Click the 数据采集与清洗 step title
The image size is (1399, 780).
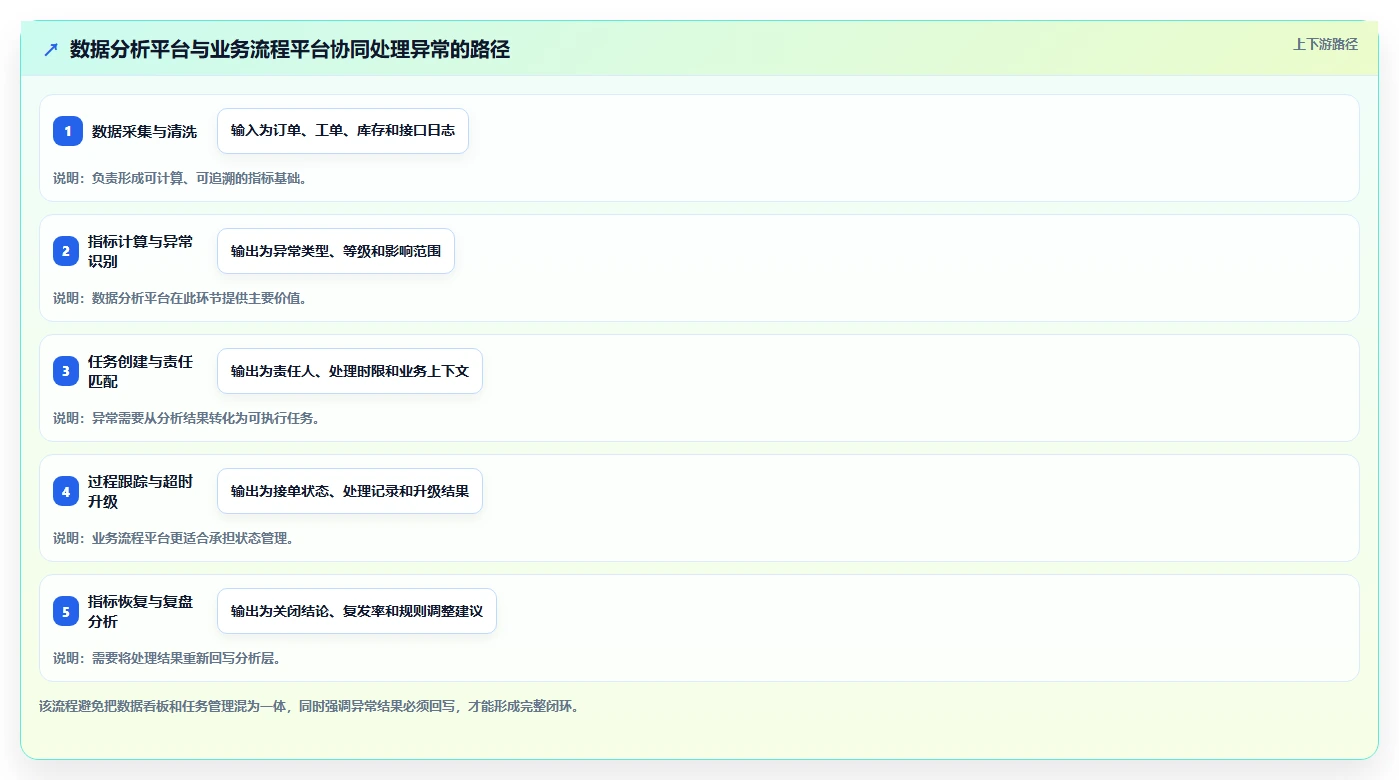point(144,131)
